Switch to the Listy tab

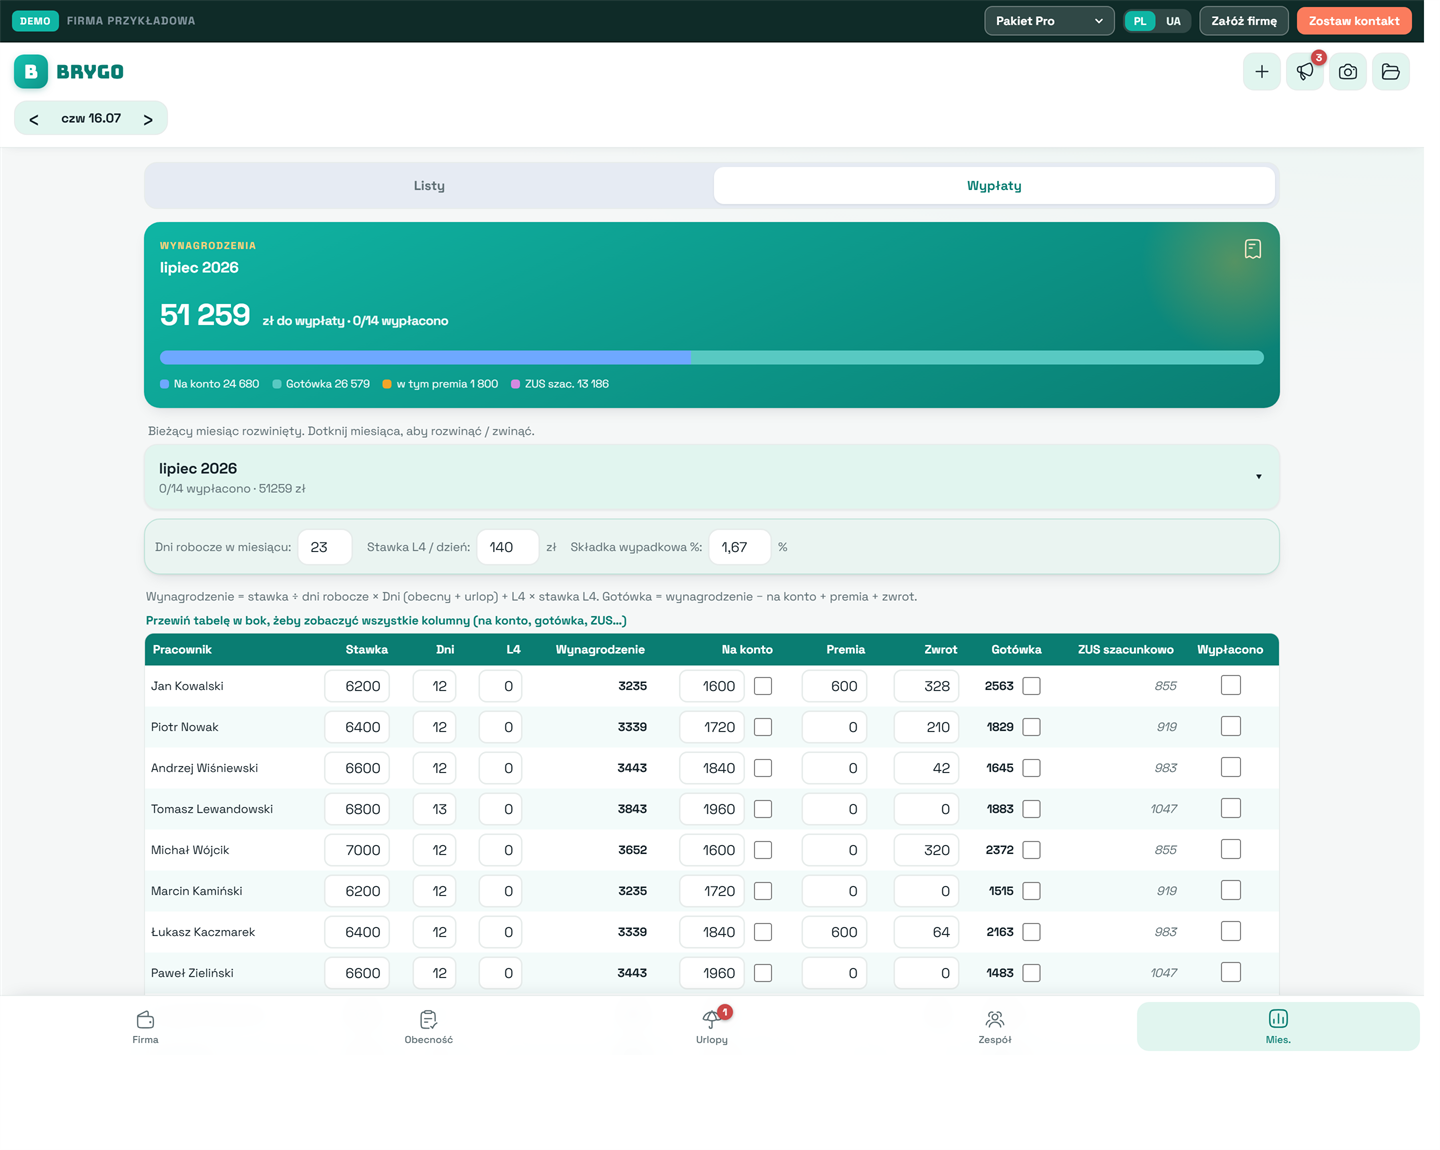430,186
